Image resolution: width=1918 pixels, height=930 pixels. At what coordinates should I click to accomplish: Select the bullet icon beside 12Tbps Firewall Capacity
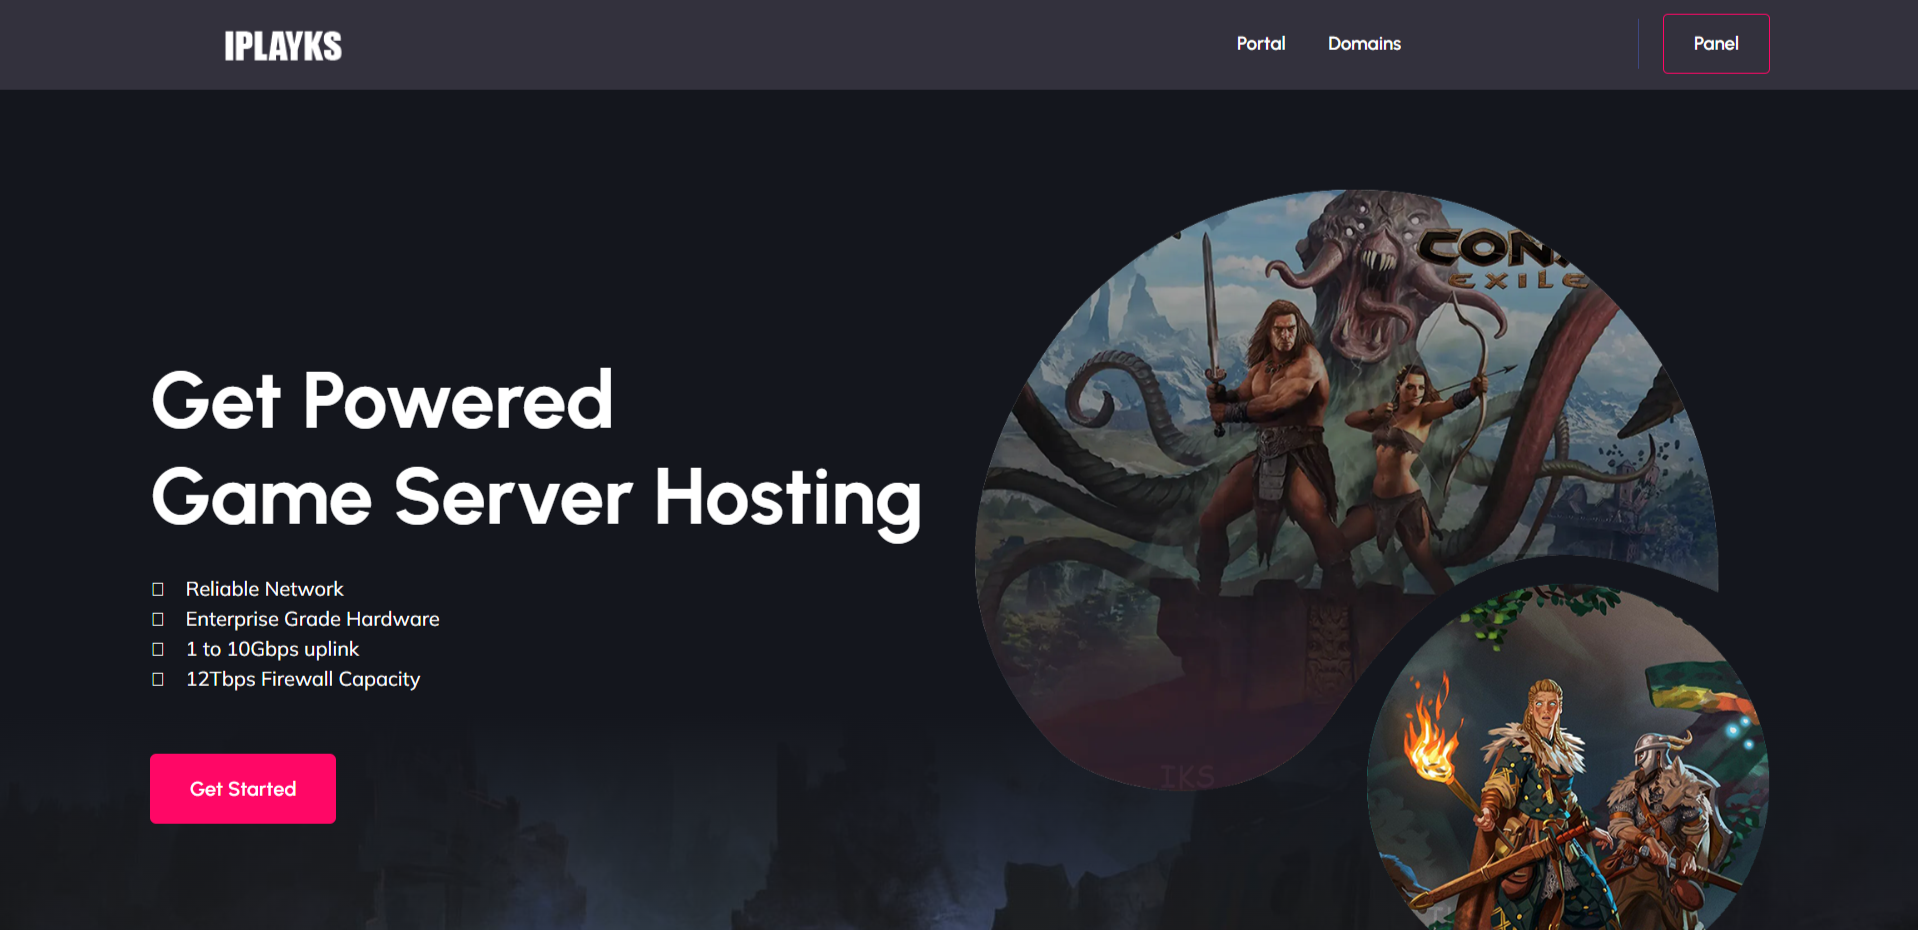158,680
